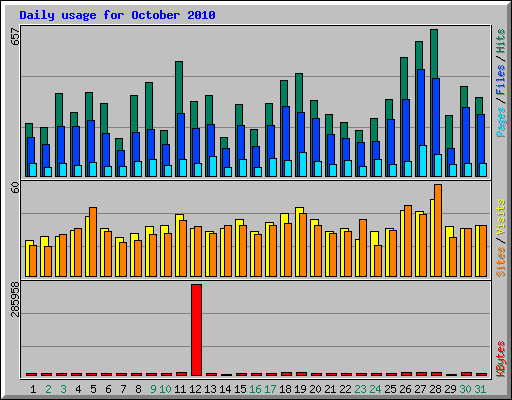Click the green day 3 axis label
This screenshot has height=400, width=512.
pyautogui.click(x=63, y=389)
